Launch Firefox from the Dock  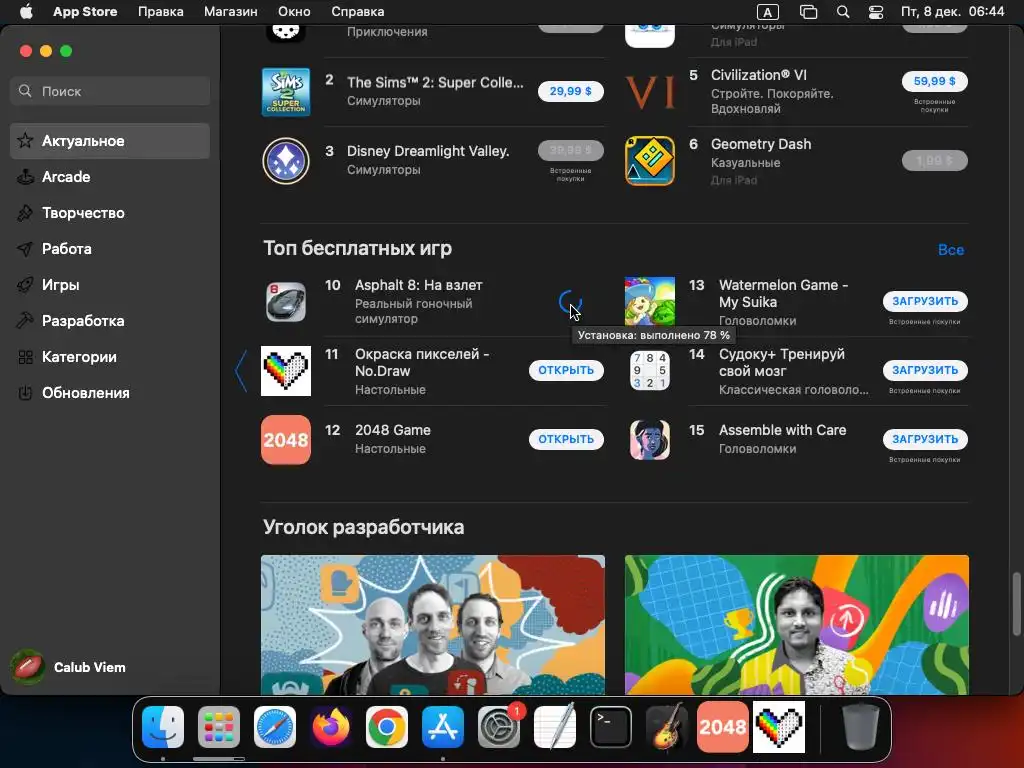coord(330,727)
